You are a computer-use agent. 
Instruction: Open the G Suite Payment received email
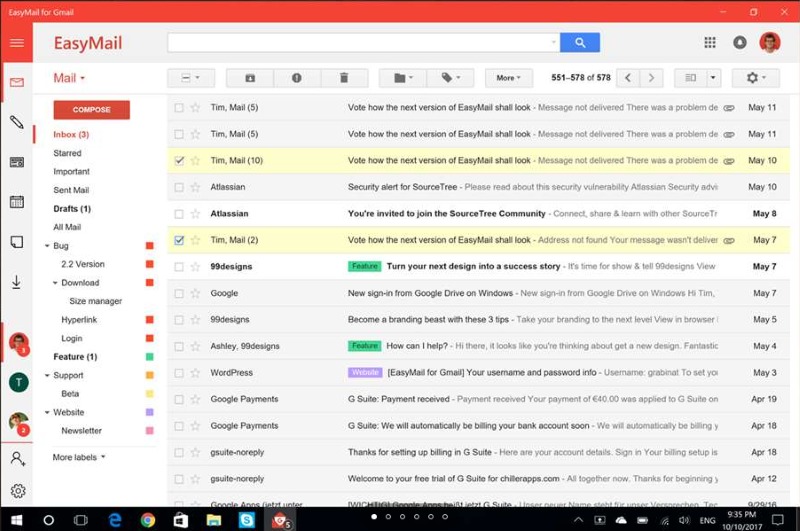[479, 399]
